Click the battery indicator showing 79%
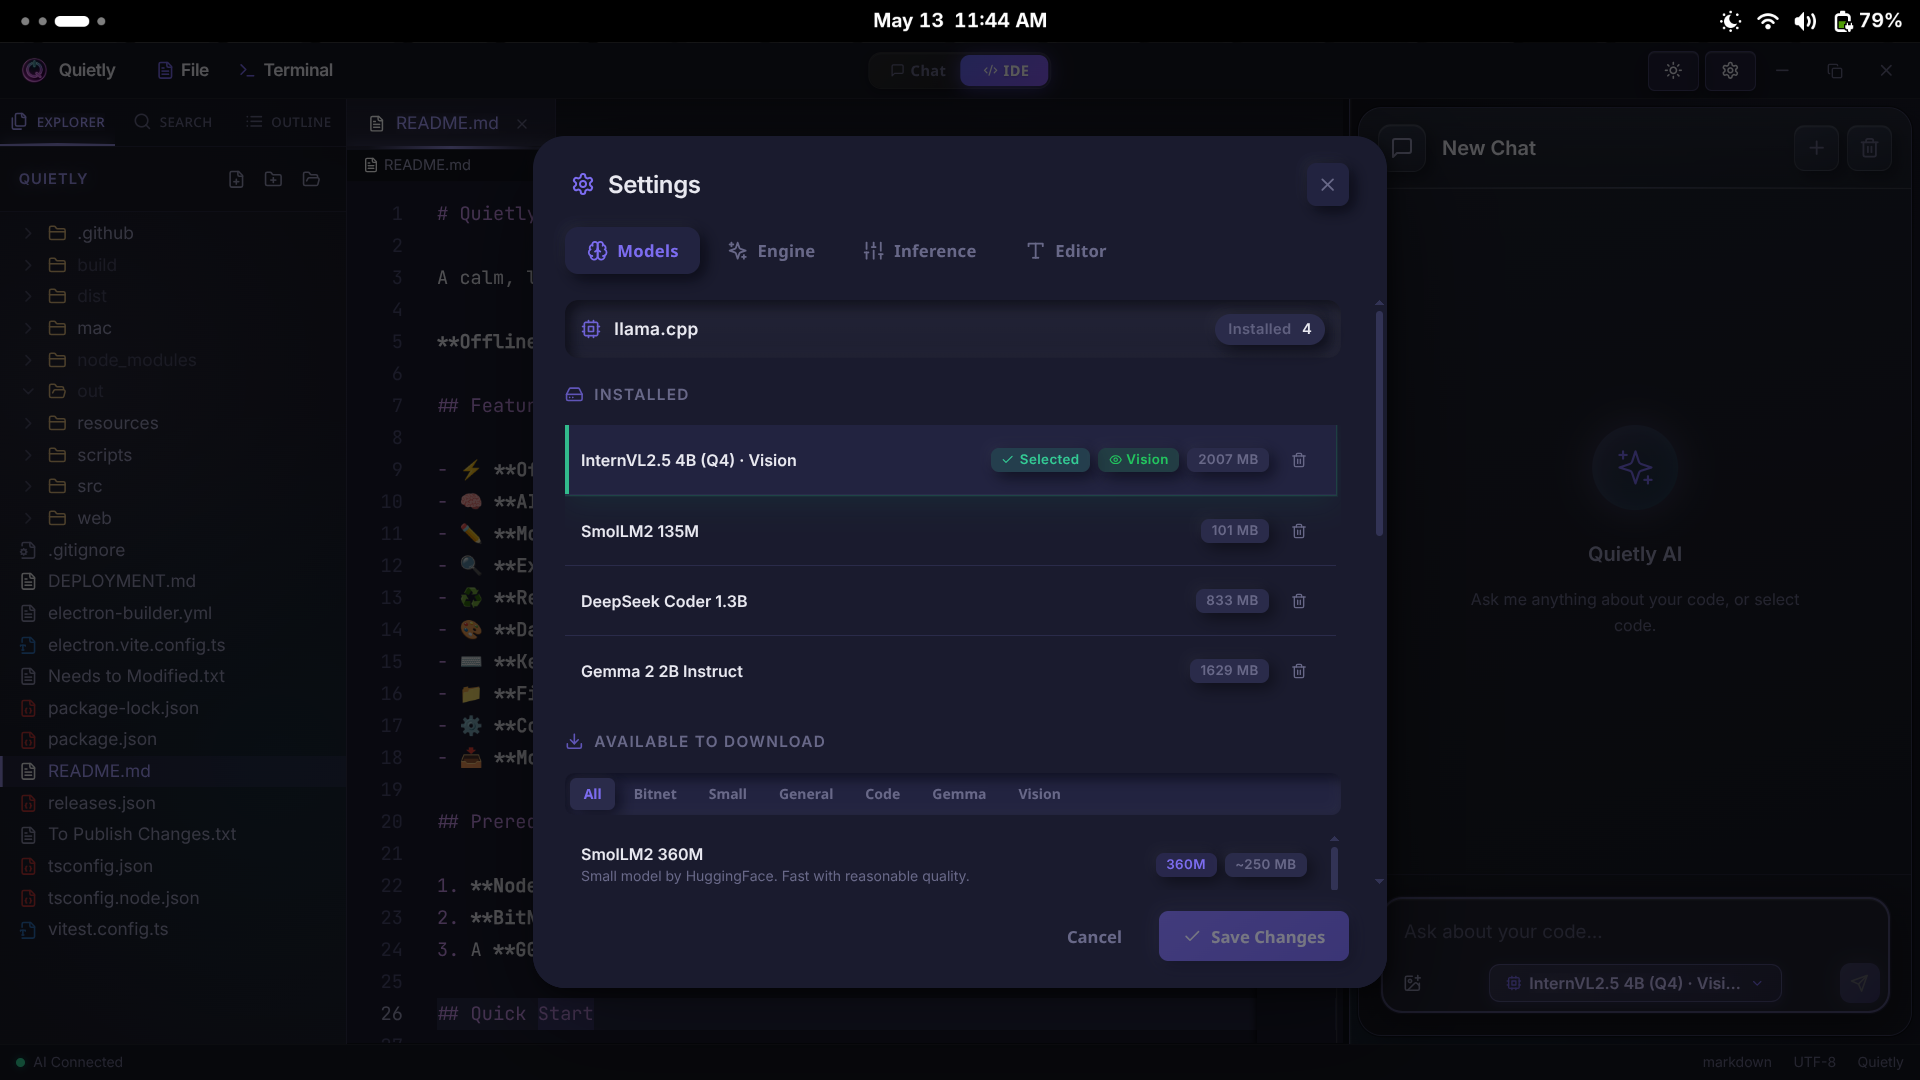 pyautogui.click(x=1867, y=21)
